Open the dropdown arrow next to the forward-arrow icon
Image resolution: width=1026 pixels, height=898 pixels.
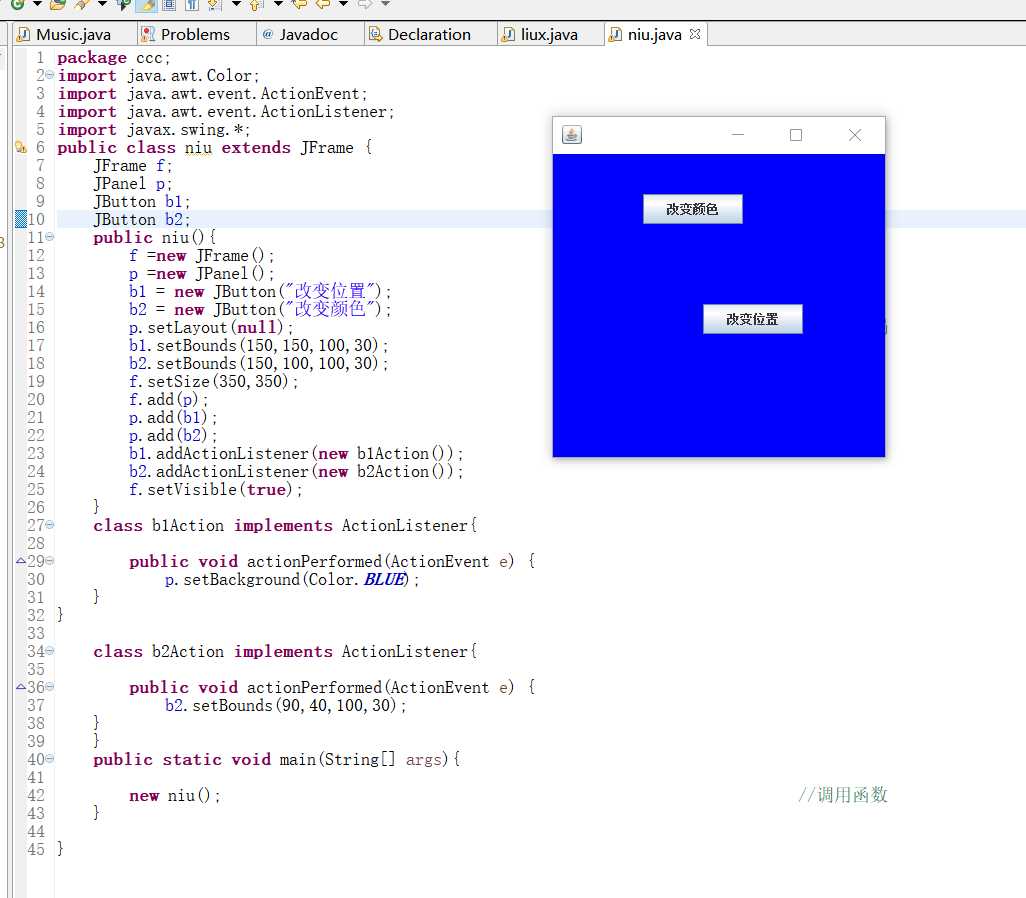[385, 4]
